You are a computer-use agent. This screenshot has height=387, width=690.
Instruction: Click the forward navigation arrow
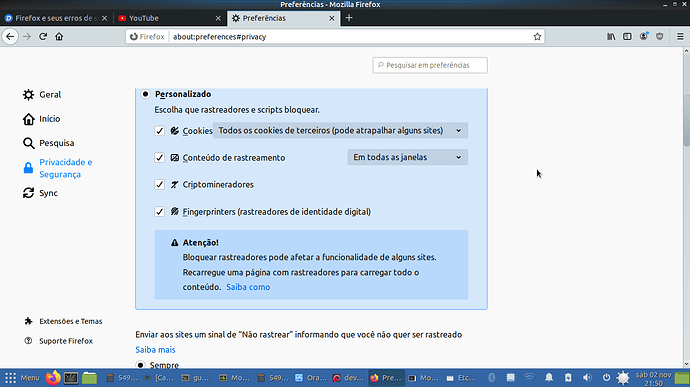(27, 37)
